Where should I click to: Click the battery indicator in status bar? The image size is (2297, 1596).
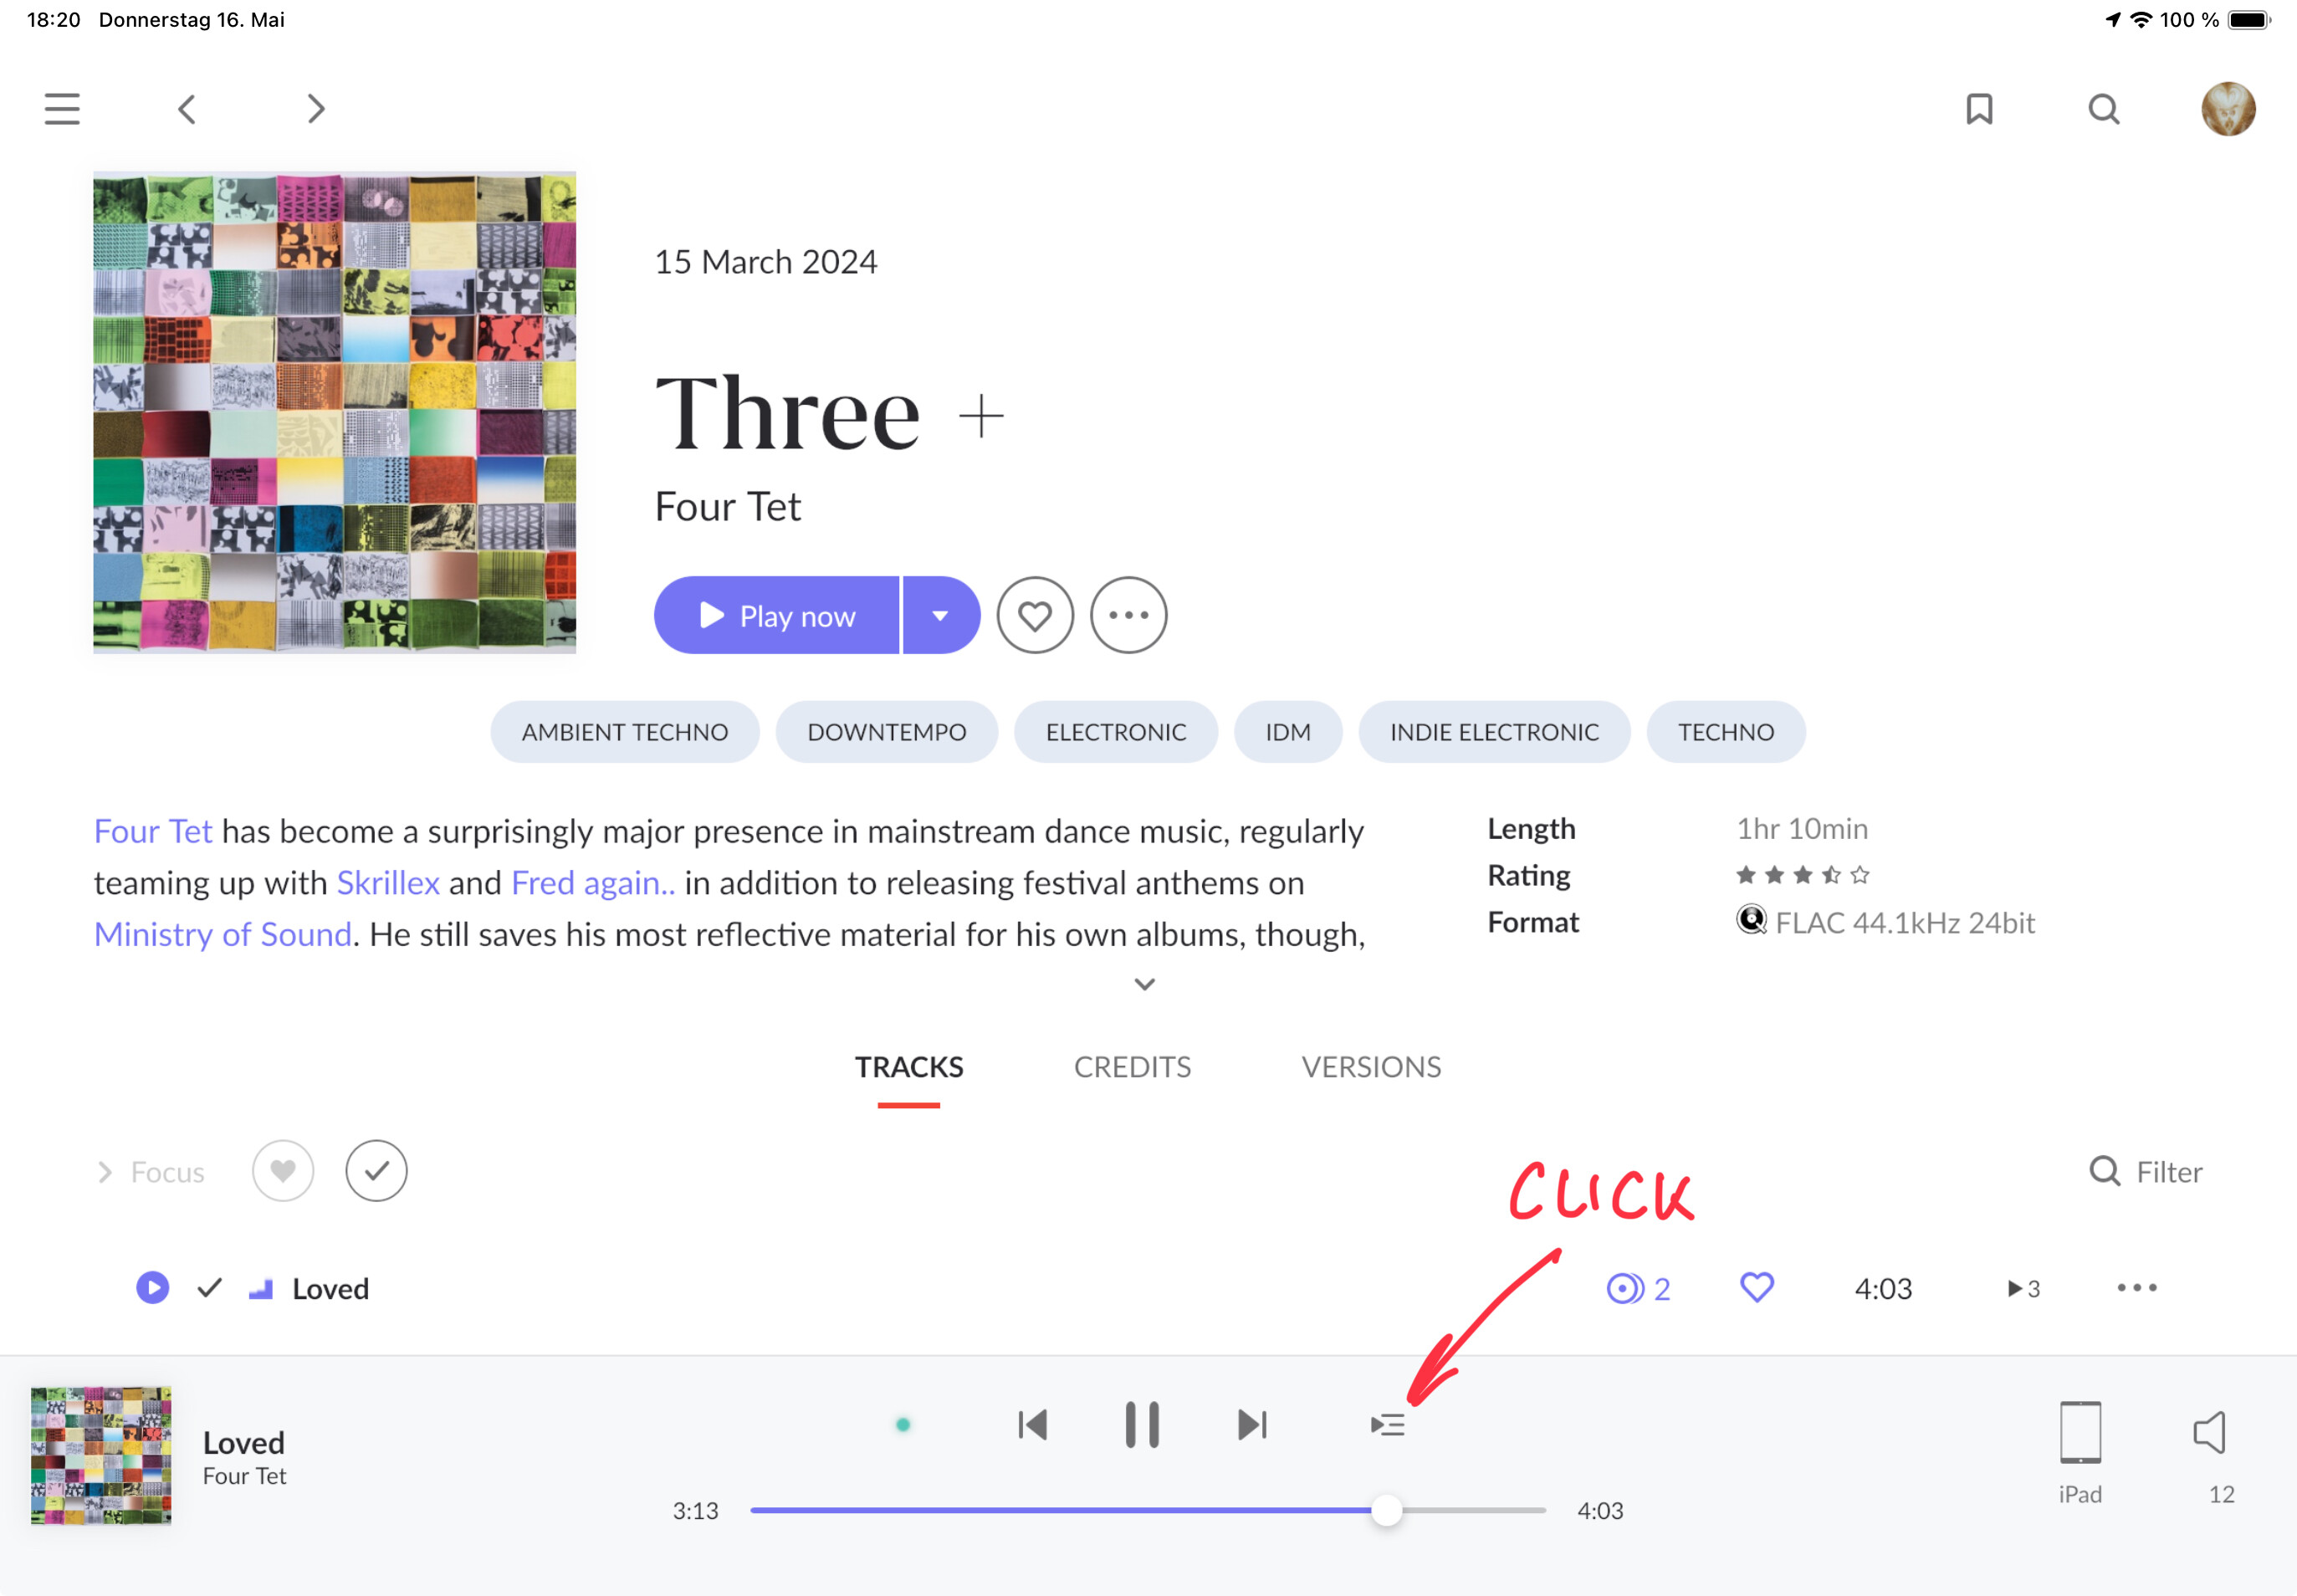click(2250, 20)
